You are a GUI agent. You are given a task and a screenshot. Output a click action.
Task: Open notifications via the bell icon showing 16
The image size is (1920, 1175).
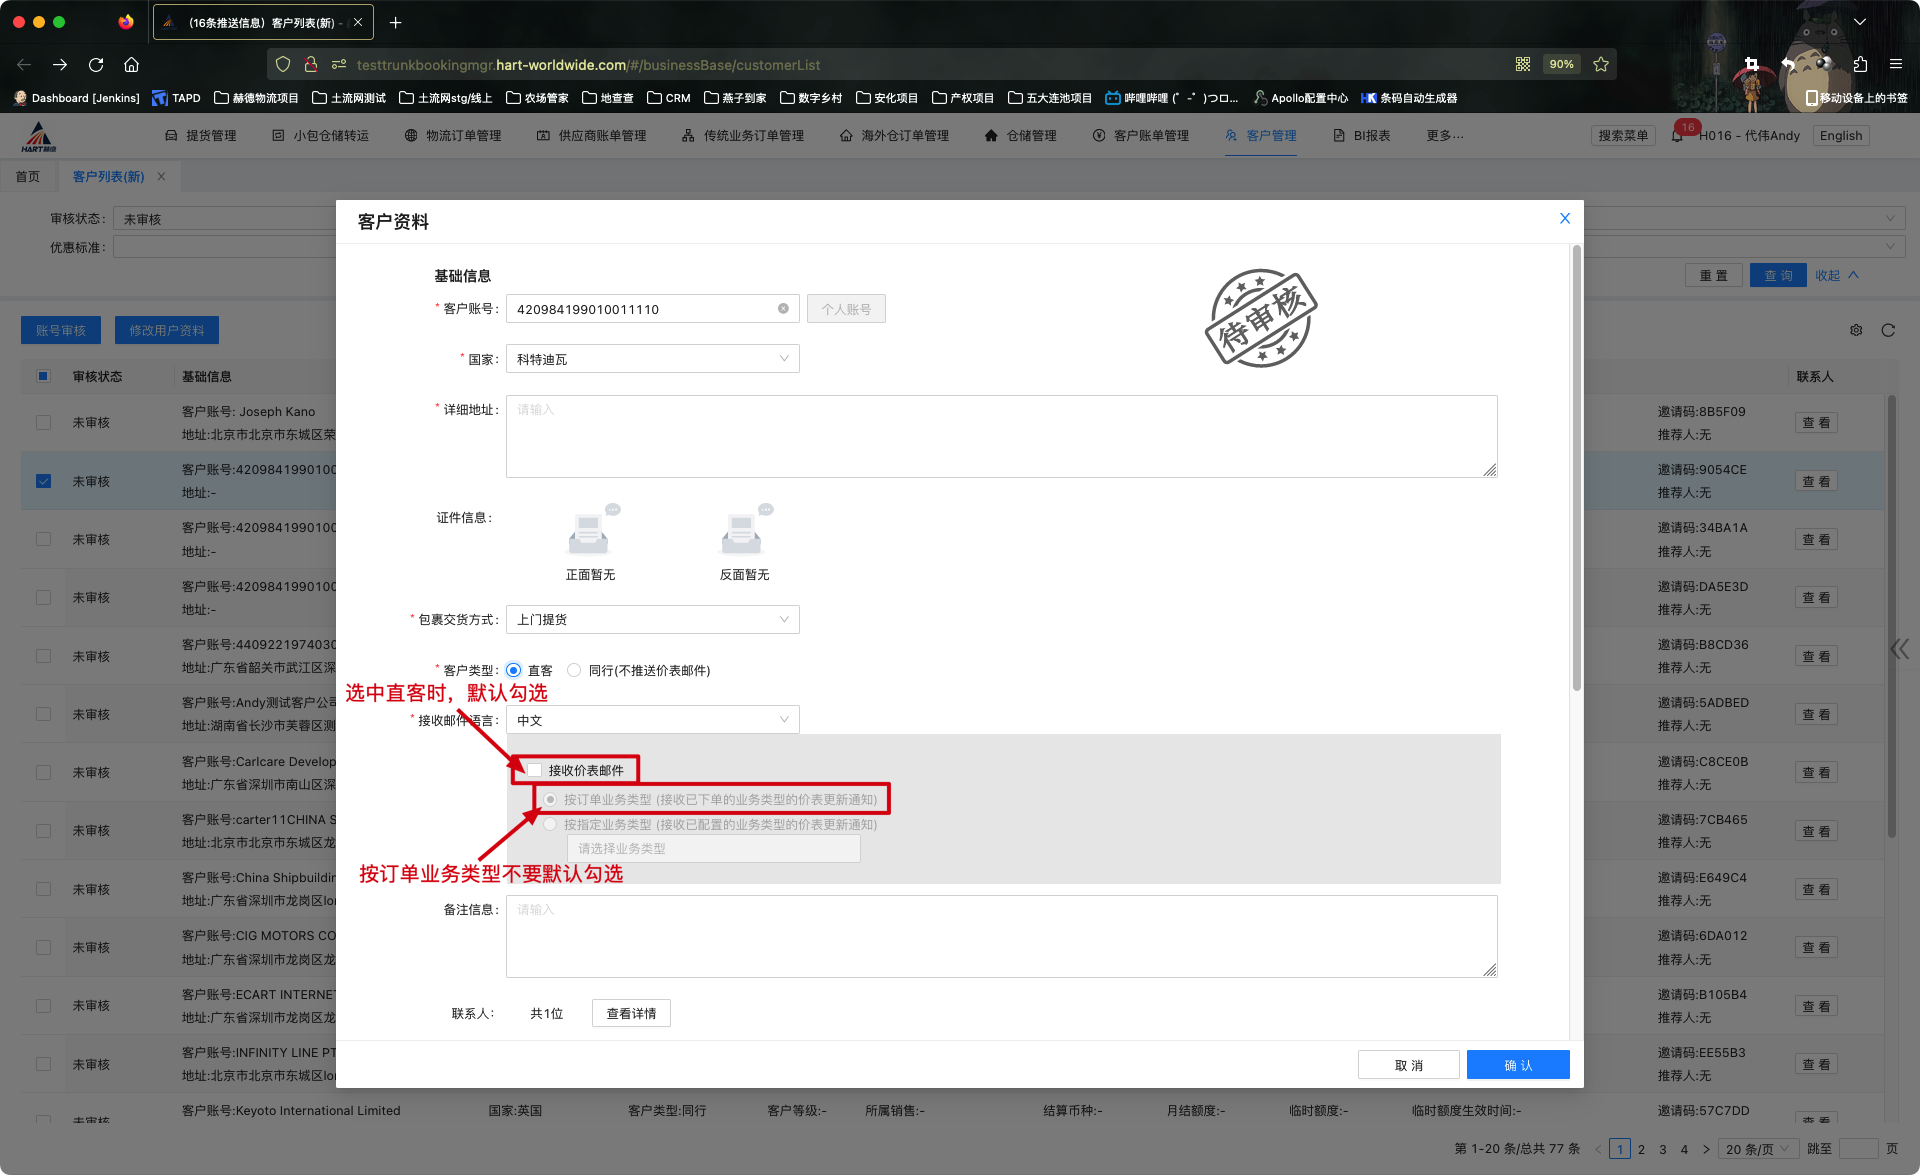pos(1678,135)
